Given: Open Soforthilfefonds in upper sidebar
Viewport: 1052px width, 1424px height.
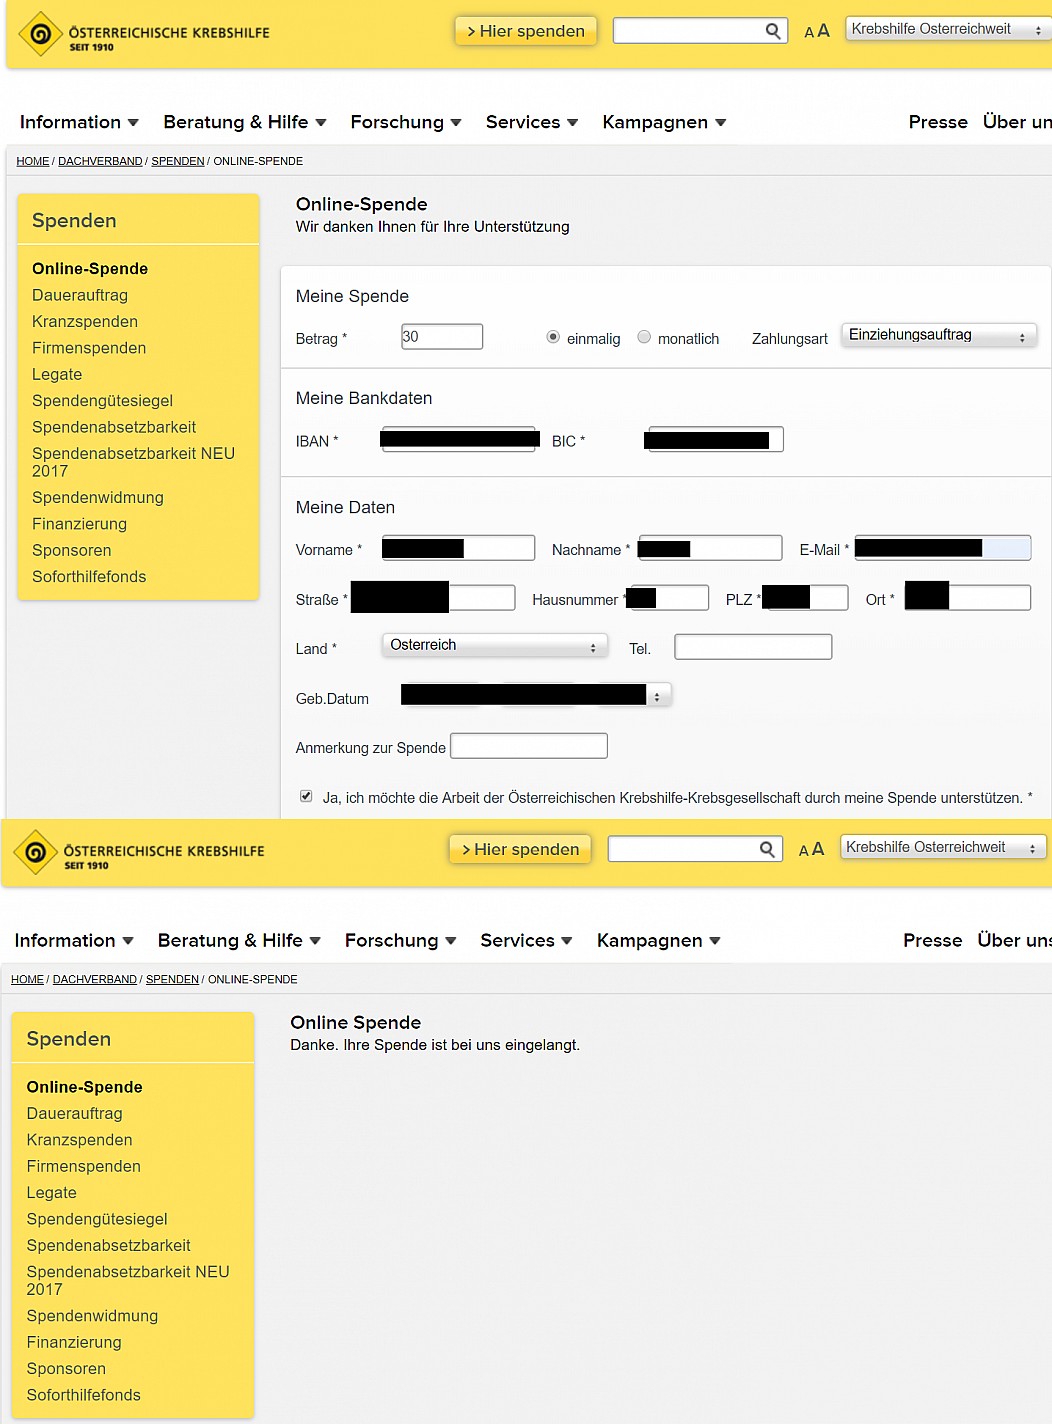Looking at the screenshot, I should [x=89, y=576].
